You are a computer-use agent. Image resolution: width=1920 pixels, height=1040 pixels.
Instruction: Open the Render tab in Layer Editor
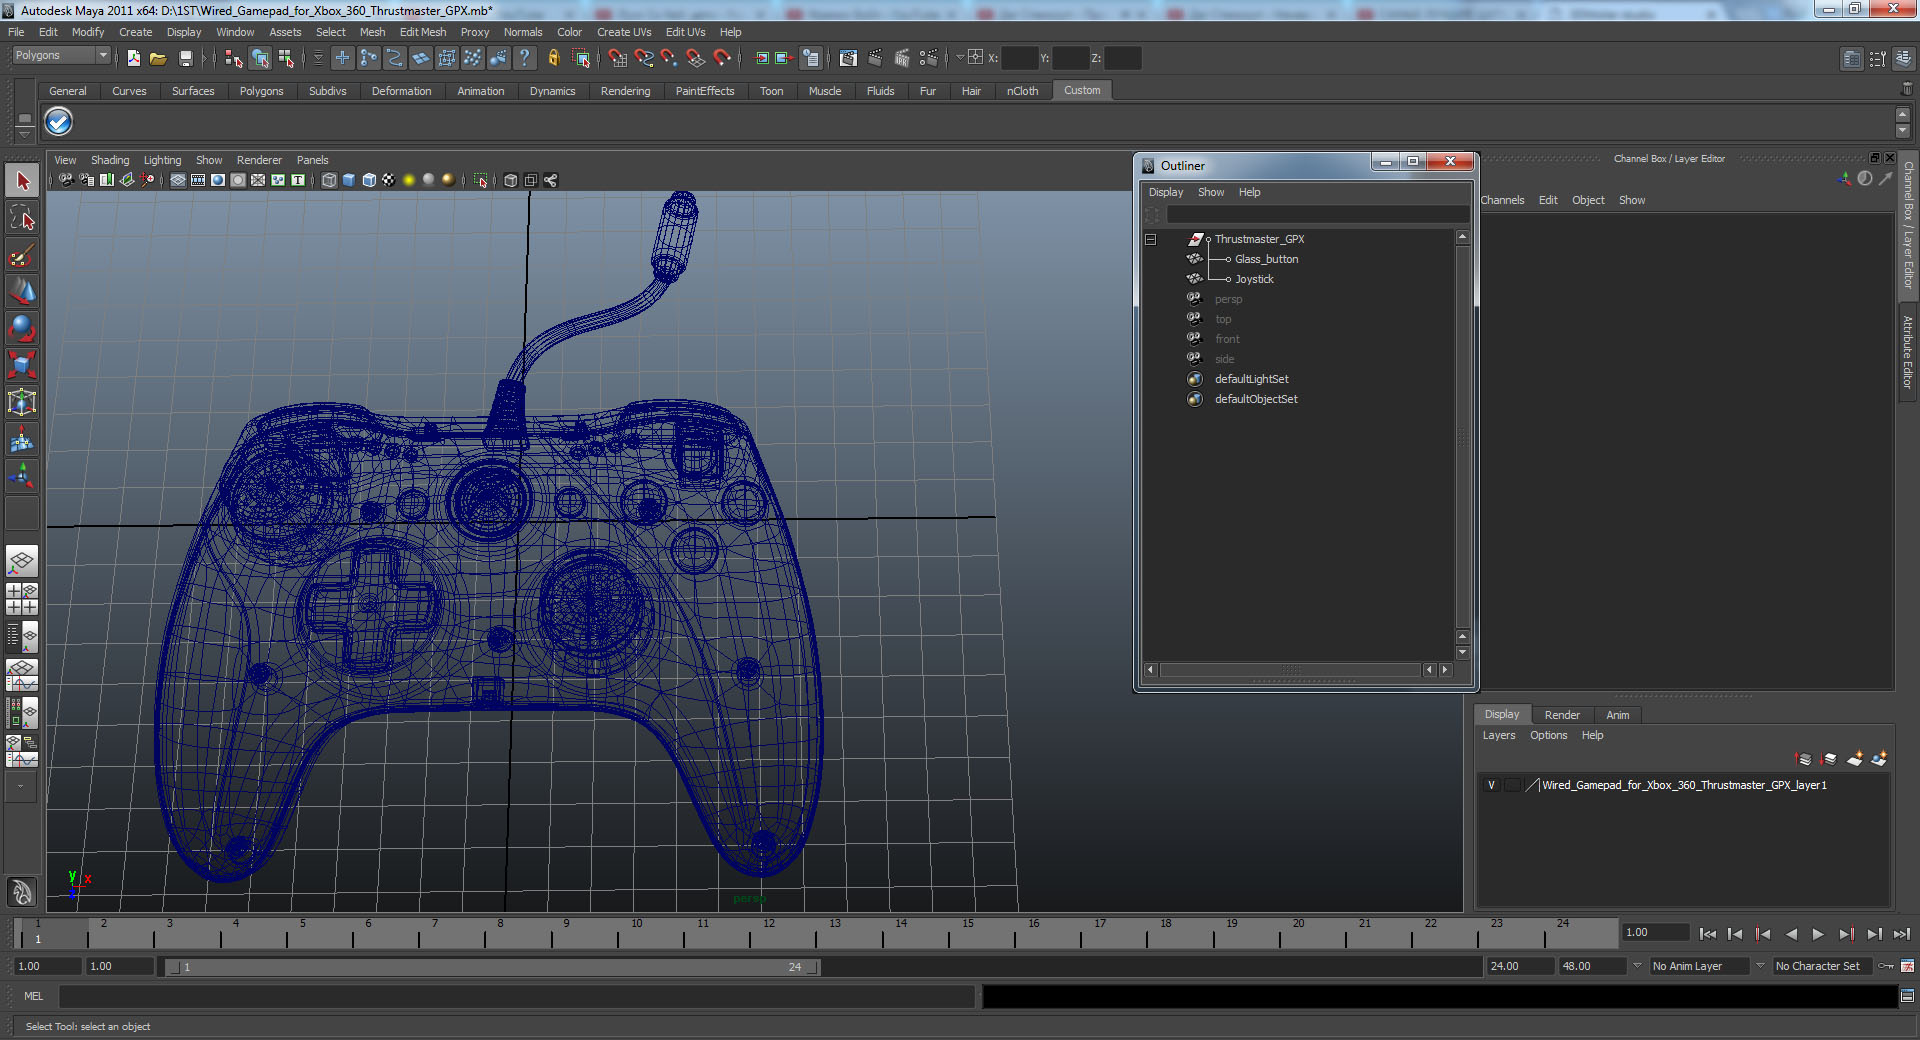pyautogui.click(x=1562, y=715)
